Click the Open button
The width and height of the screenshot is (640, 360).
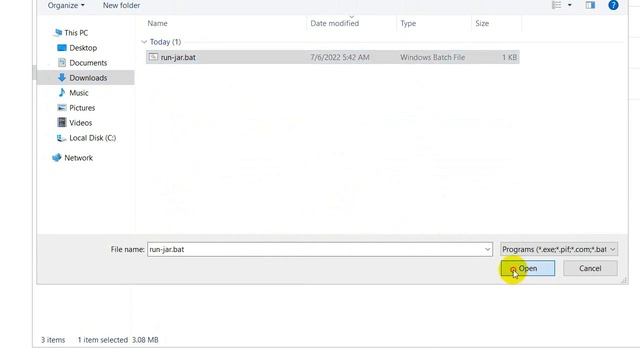(528, 268)
